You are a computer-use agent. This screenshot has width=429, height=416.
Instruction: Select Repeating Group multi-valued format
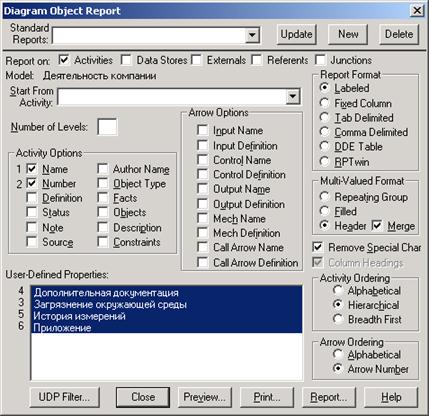click(x=324, y=197)
